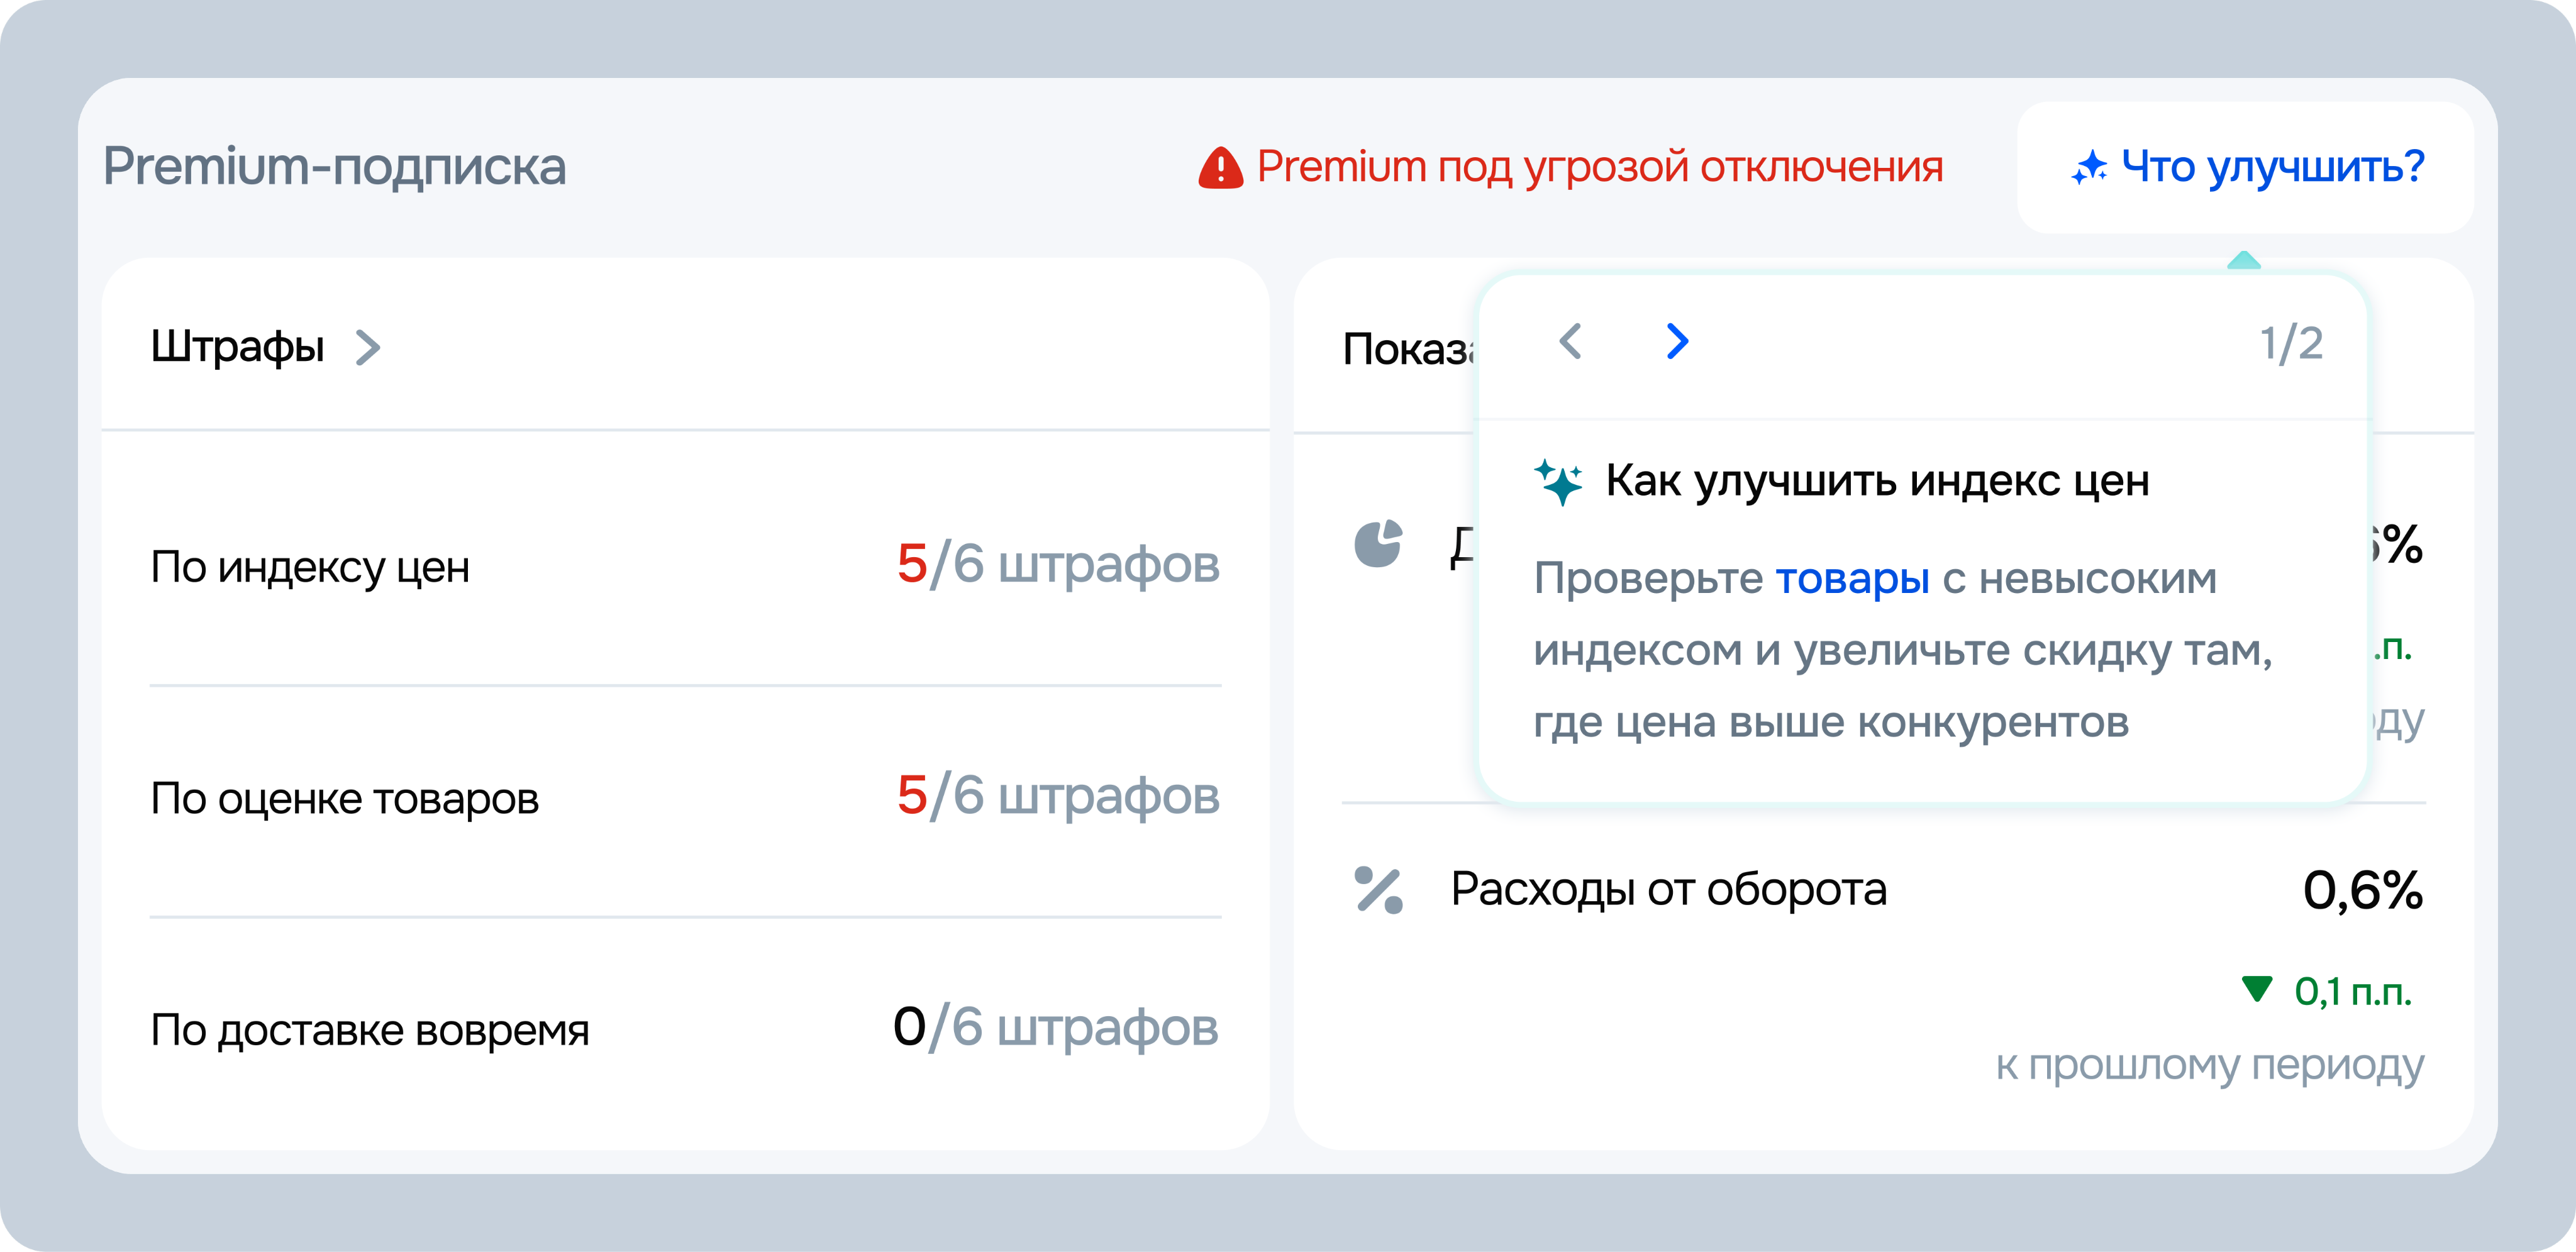Click the 1/2 page counter

pos(2291,344)
